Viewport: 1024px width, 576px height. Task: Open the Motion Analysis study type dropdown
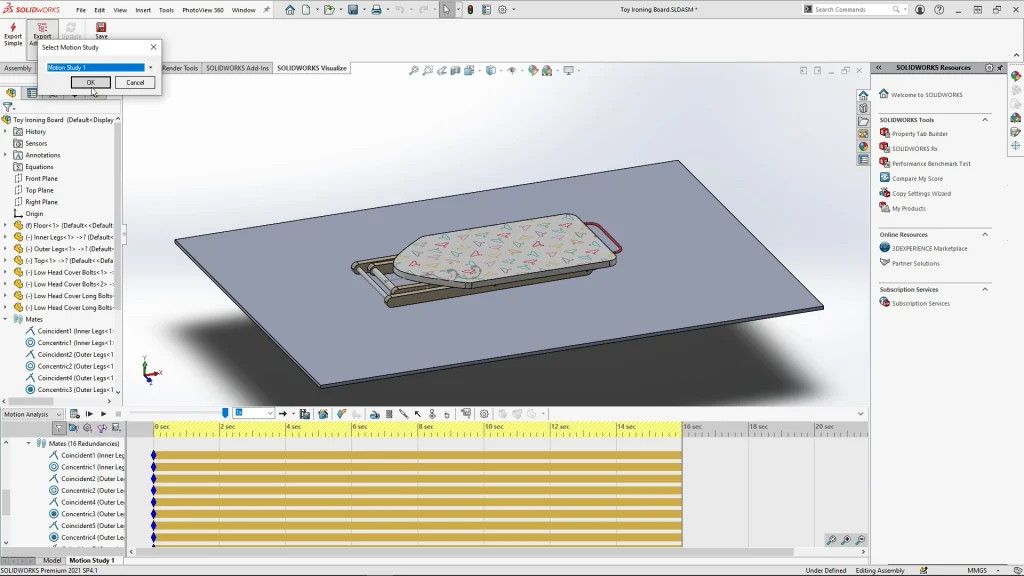[x=59, y=414]
